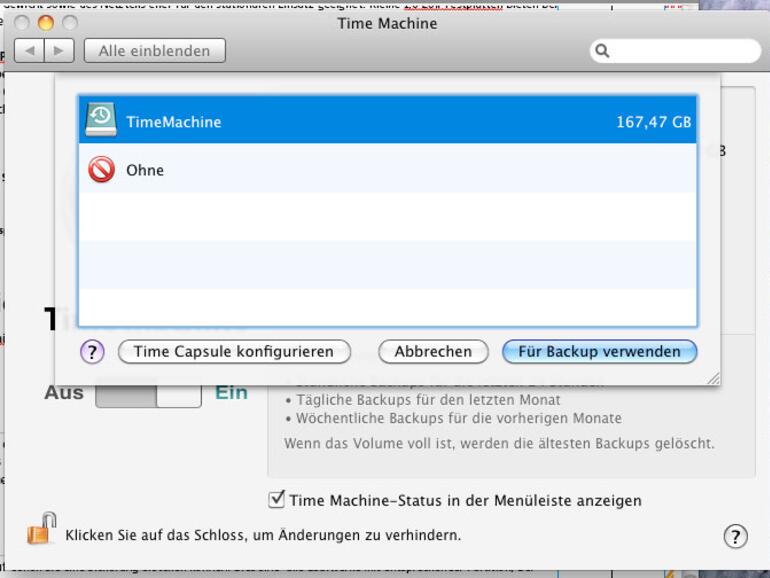770x578 pixels.
Task: Toggle Time Machine-Status in der Menüleiste checkbox
Action: click(276, 499)
